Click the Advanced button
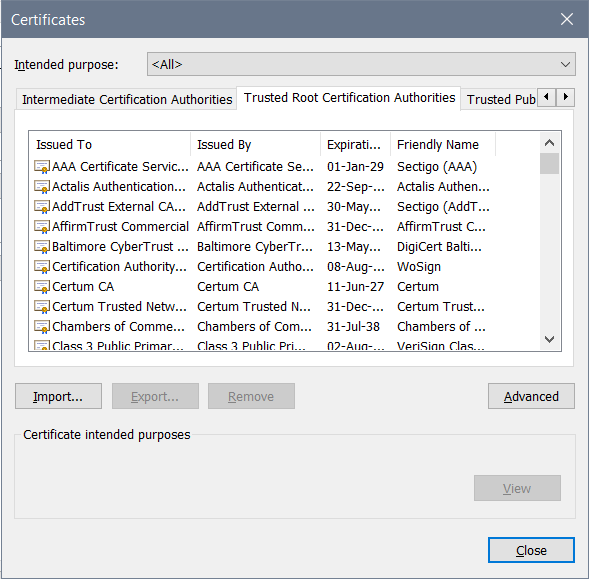The width and height of the screenshot is (589, 579). pos(531,396)
